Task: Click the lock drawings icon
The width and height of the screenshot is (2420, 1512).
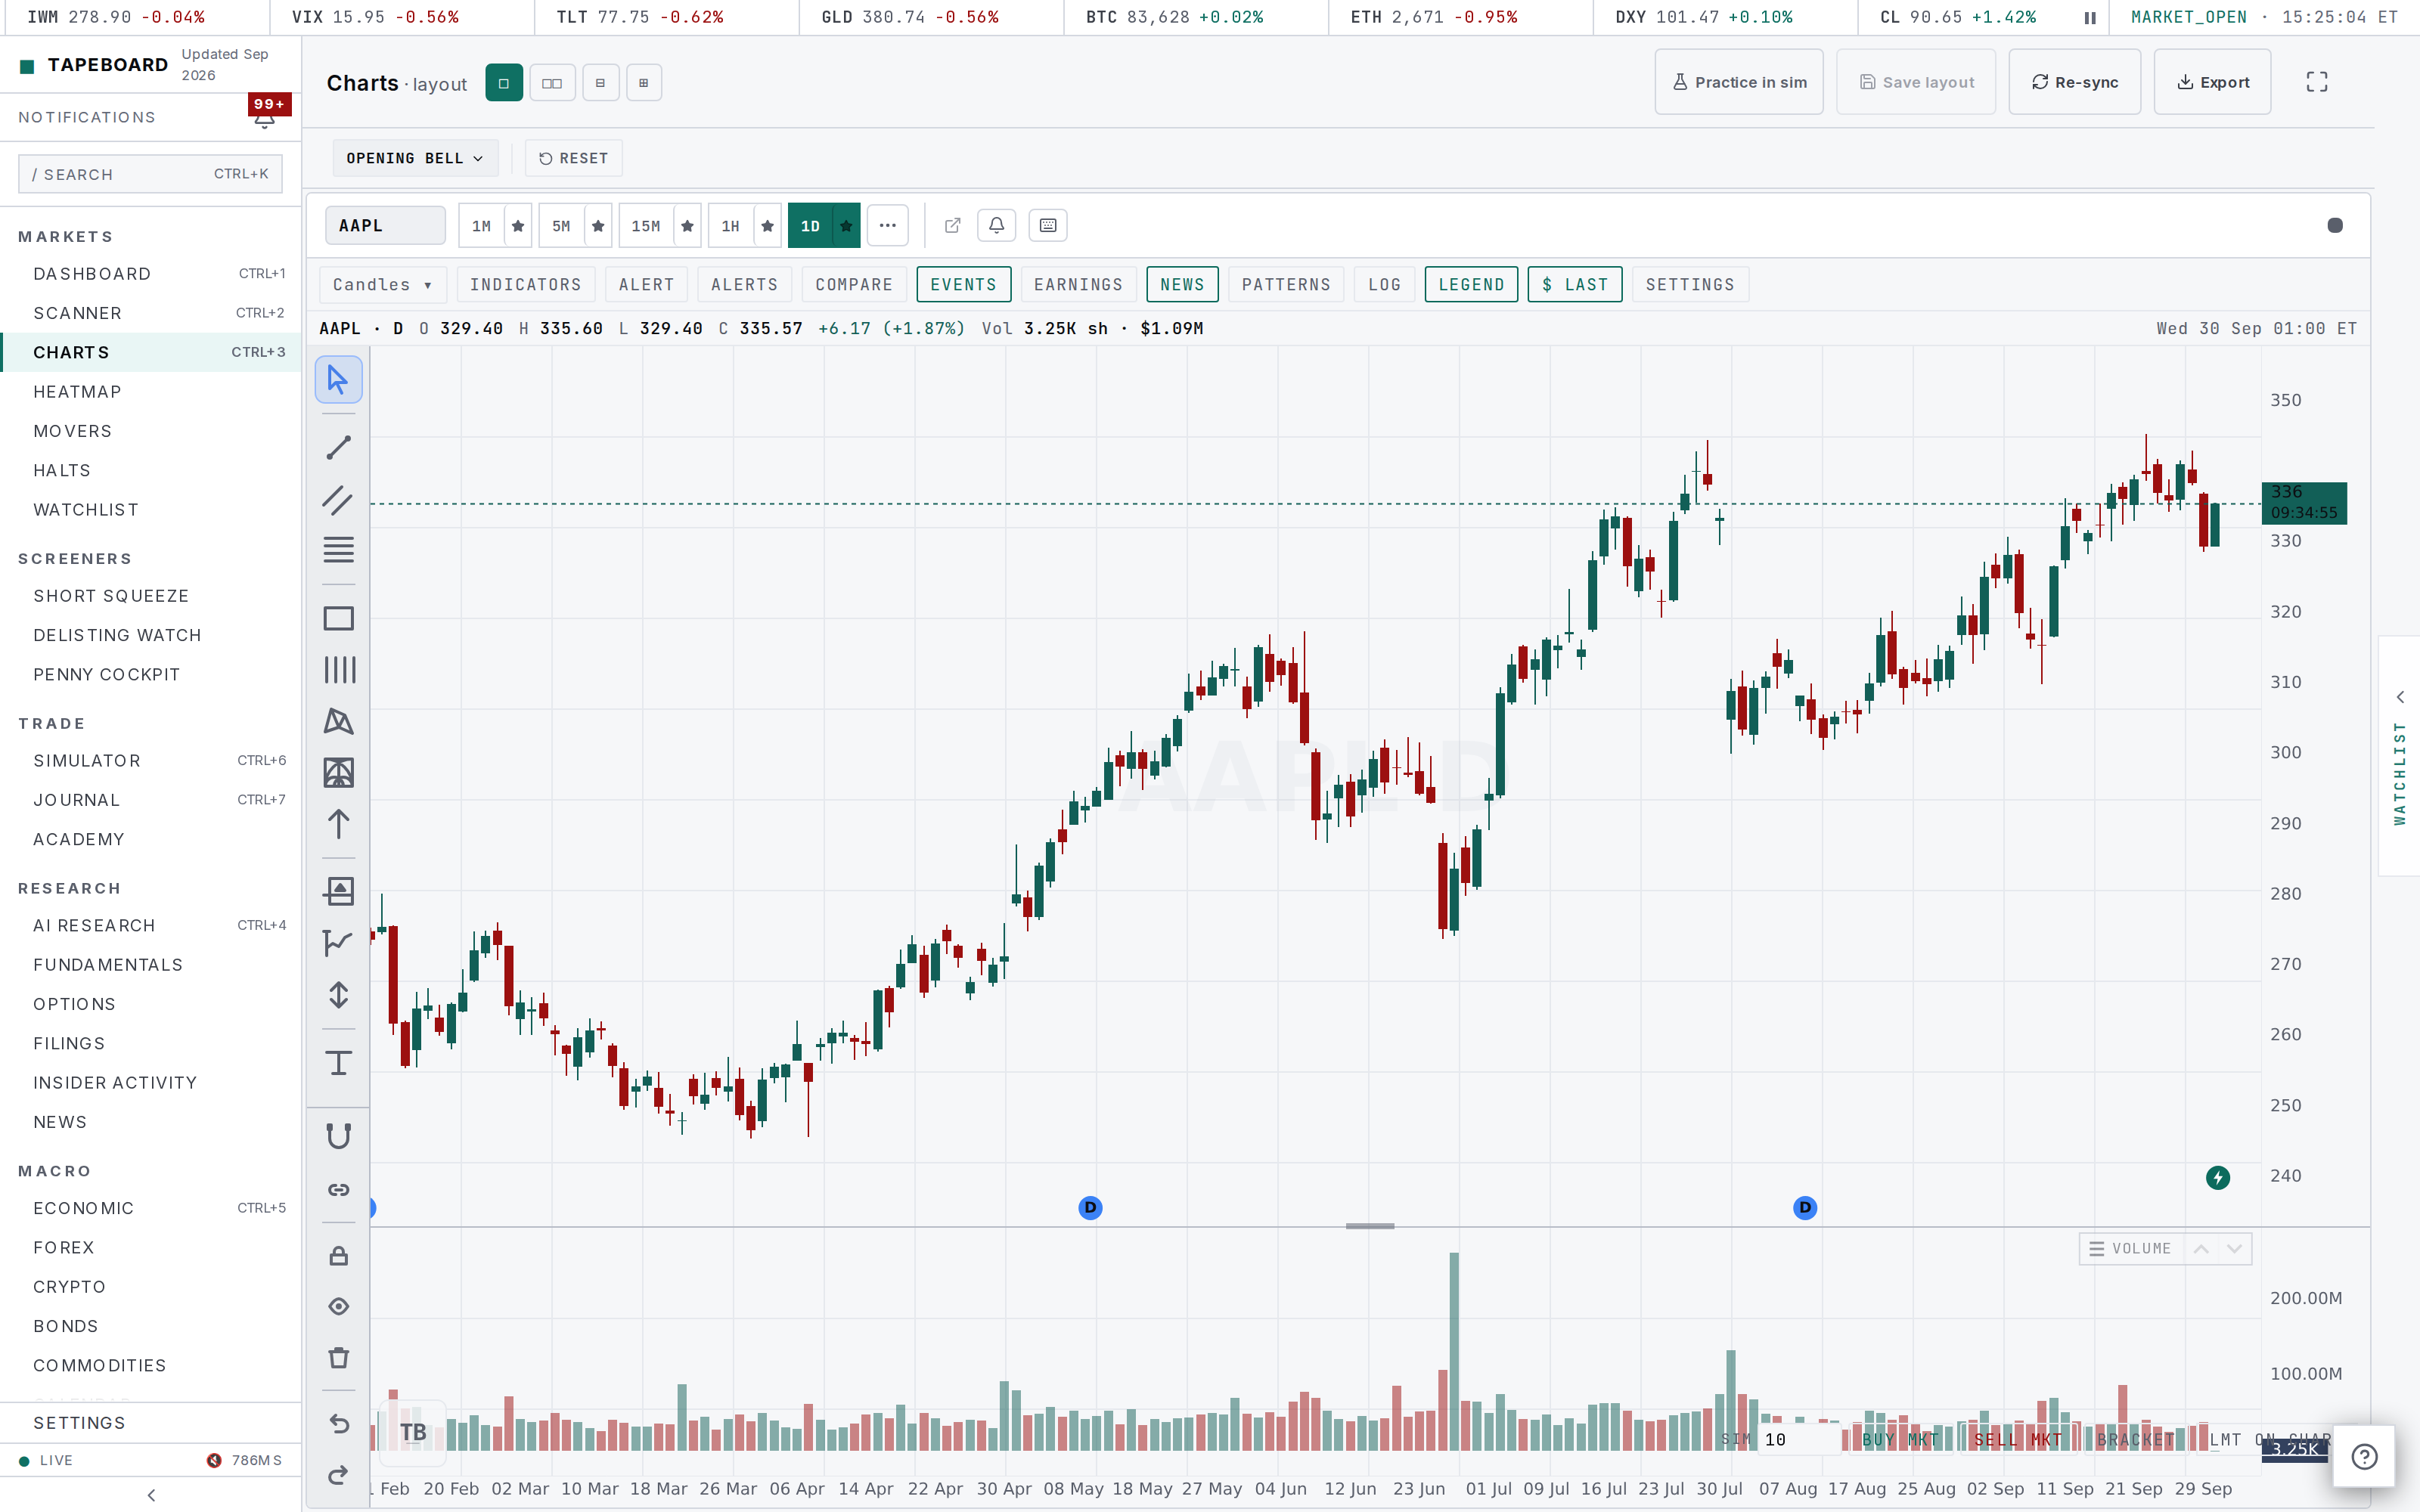Action: point(338,1256)
